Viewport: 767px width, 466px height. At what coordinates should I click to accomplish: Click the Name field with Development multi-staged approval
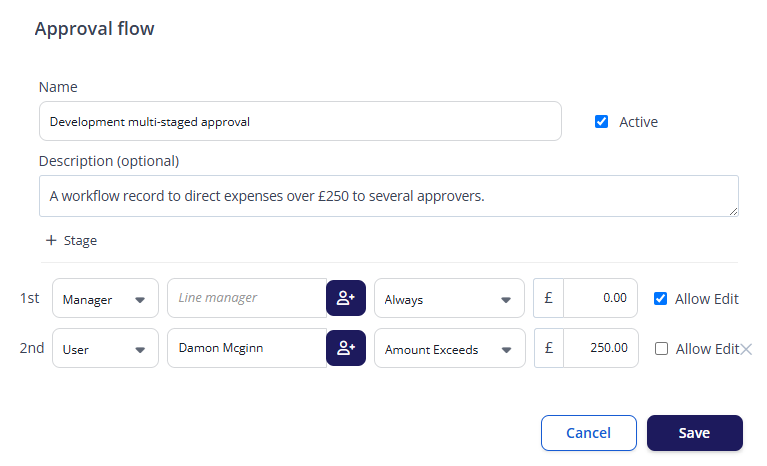pyautogui.click(x=300, y=121)
